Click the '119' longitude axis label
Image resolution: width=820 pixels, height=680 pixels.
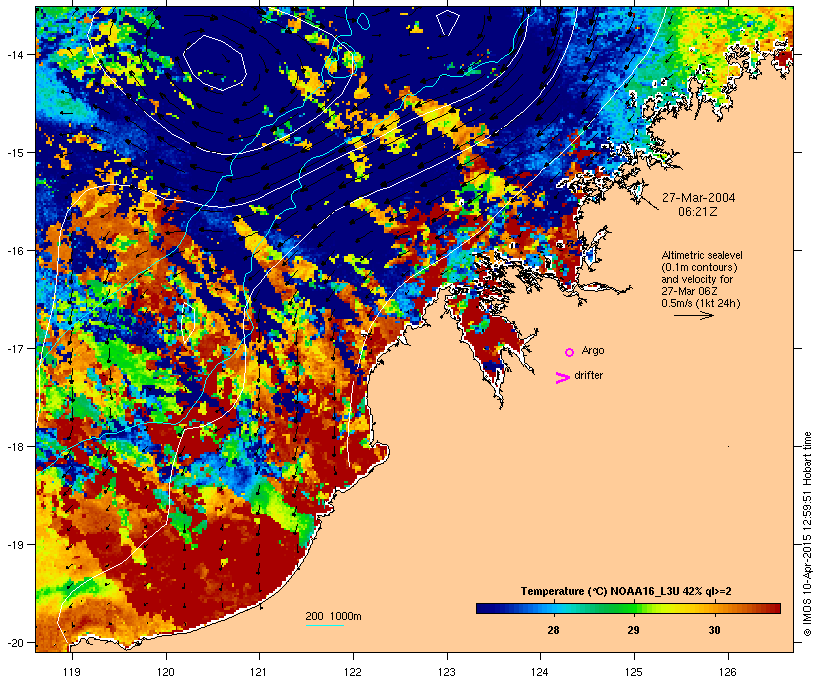[72, 672]
